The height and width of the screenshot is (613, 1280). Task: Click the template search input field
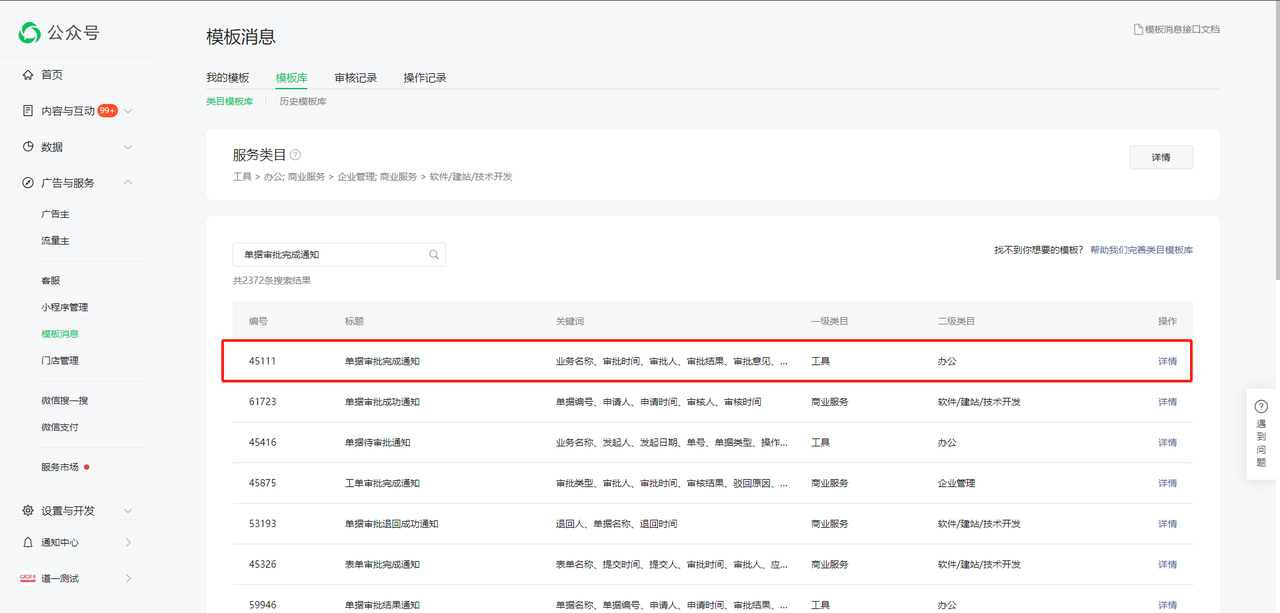tap(330, 255)
